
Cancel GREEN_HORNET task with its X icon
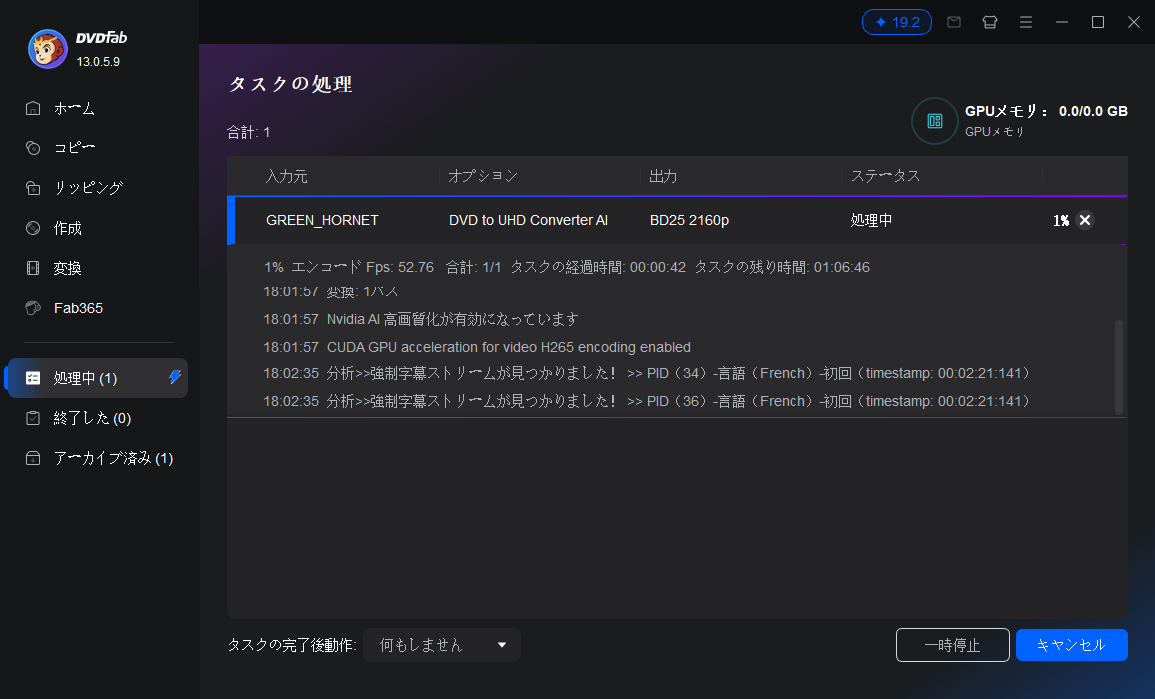[1085, 220]
